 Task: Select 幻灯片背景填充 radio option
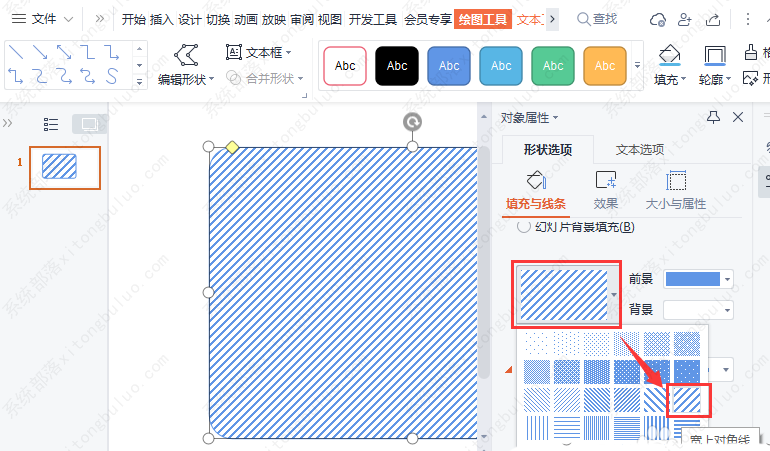coord(524,227)
